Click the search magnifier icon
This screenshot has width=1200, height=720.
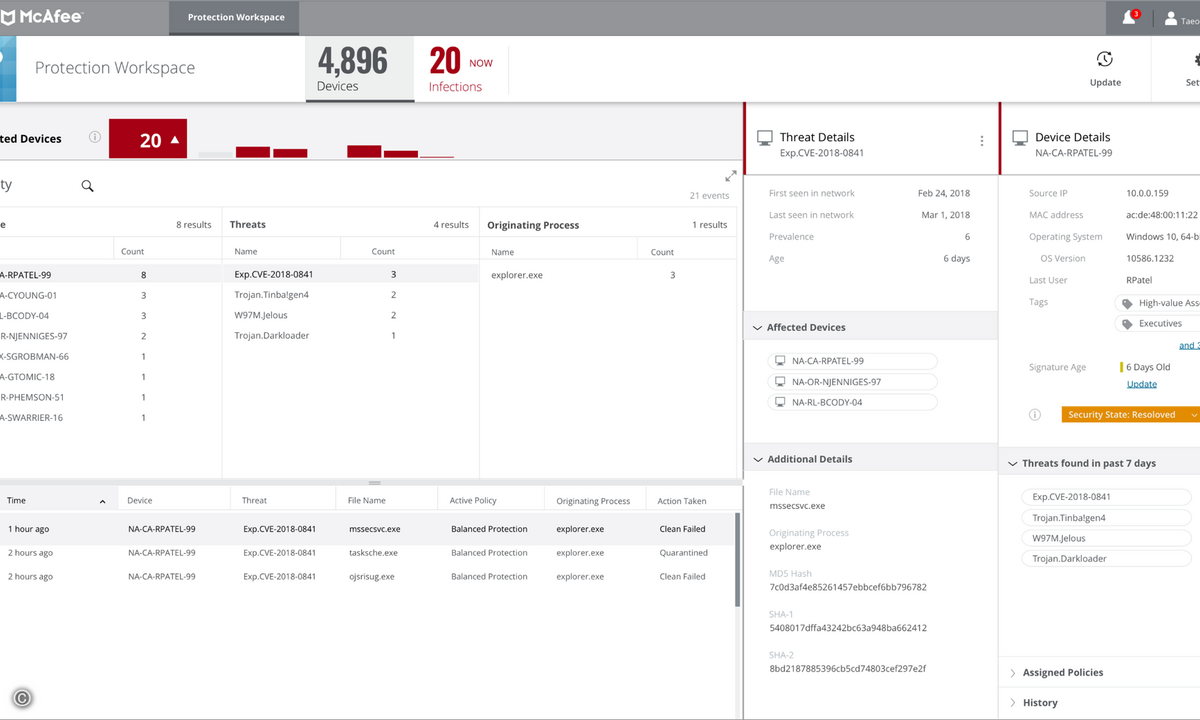coord(87,186)
